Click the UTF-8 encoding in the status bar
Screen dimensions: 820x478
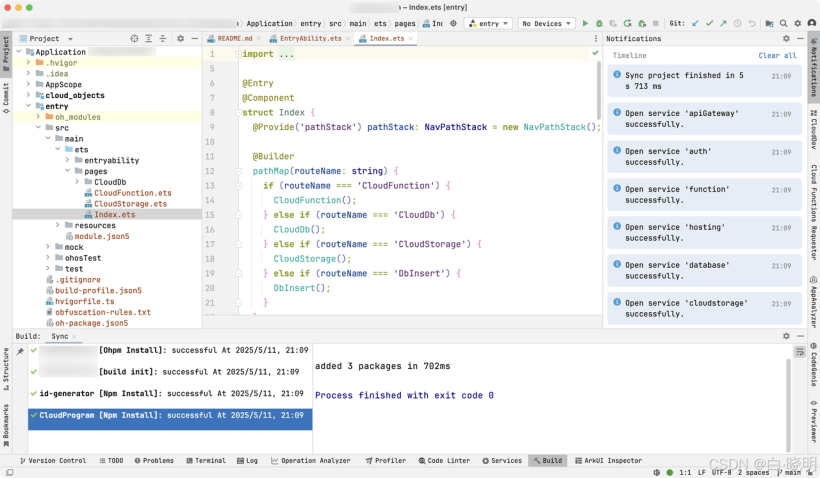click(x=722, y=472)
